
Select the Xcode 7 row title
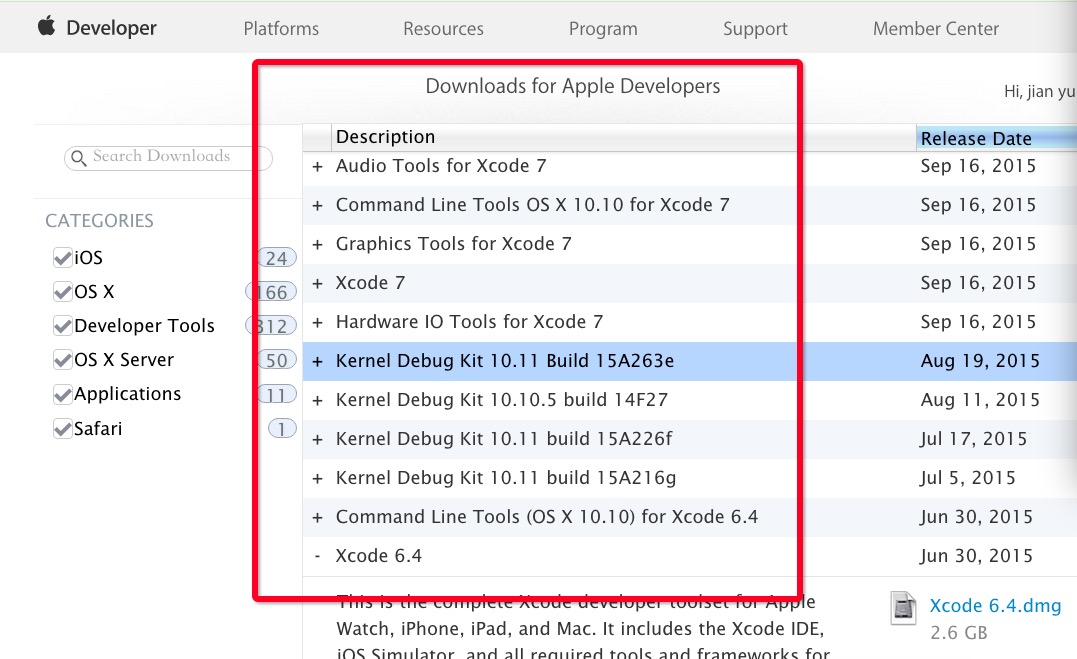(x=370, y=282)
